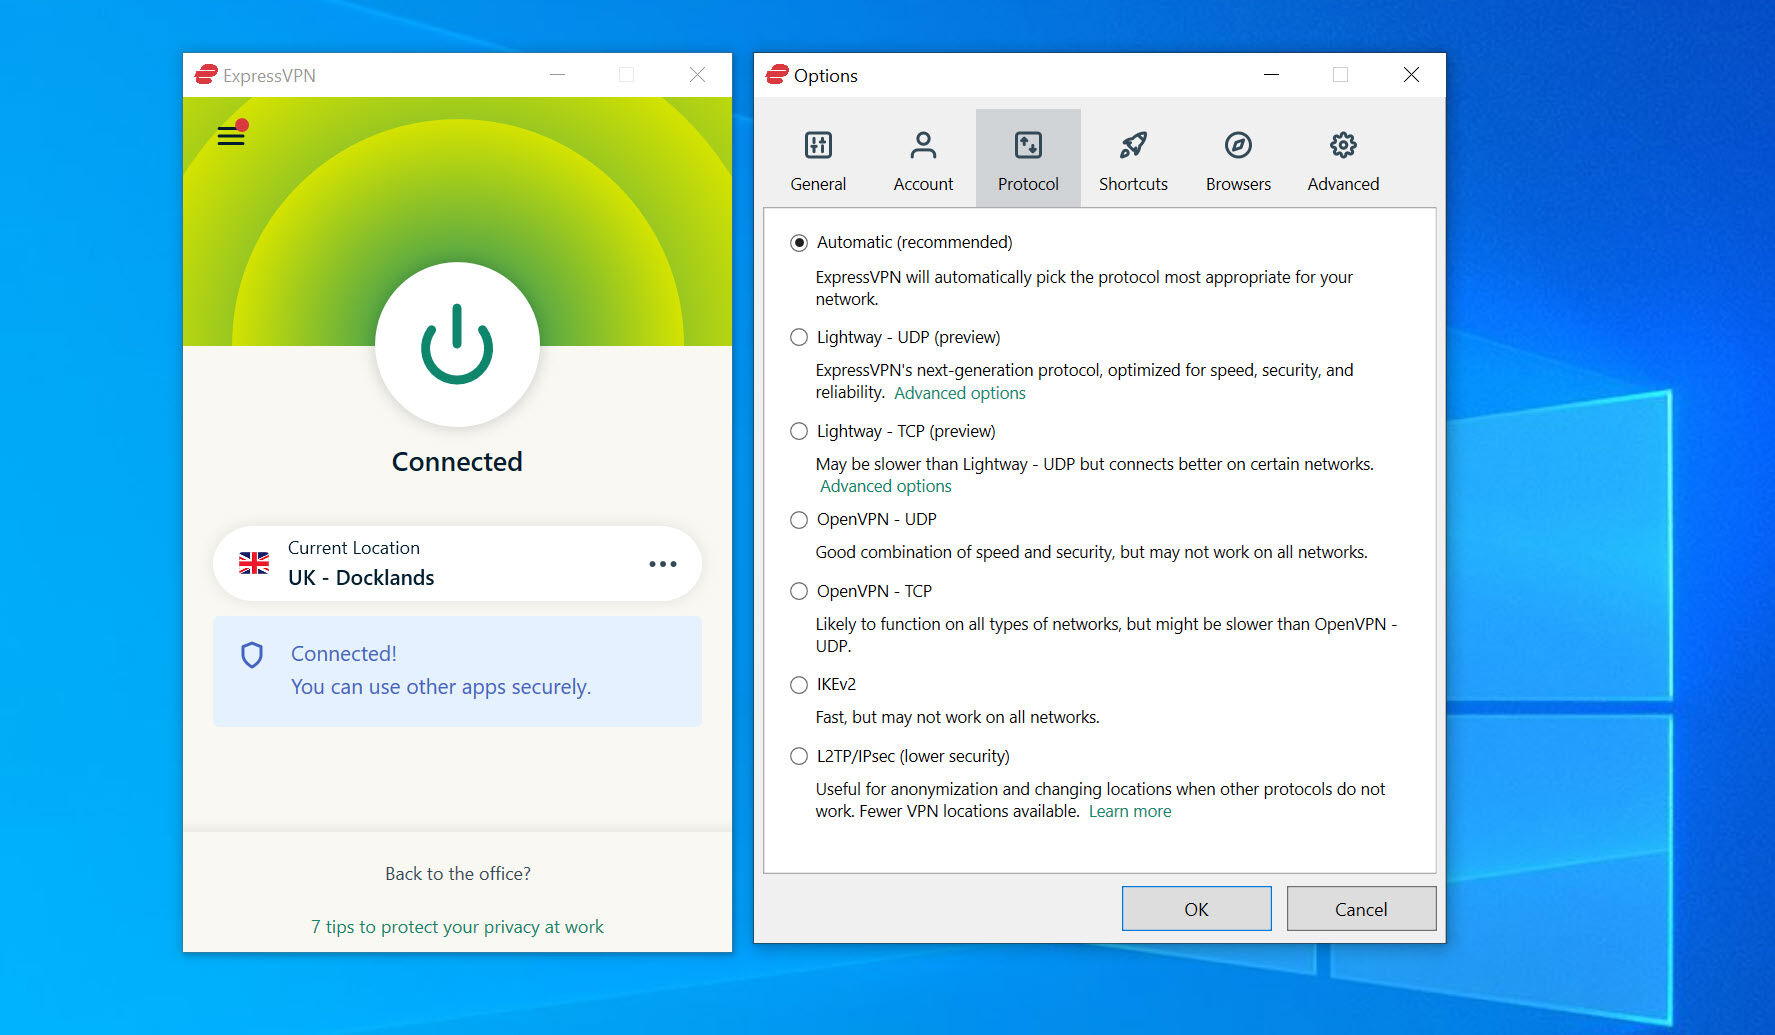Click the power button to disconnect VPN

click(x=457, y=344)
